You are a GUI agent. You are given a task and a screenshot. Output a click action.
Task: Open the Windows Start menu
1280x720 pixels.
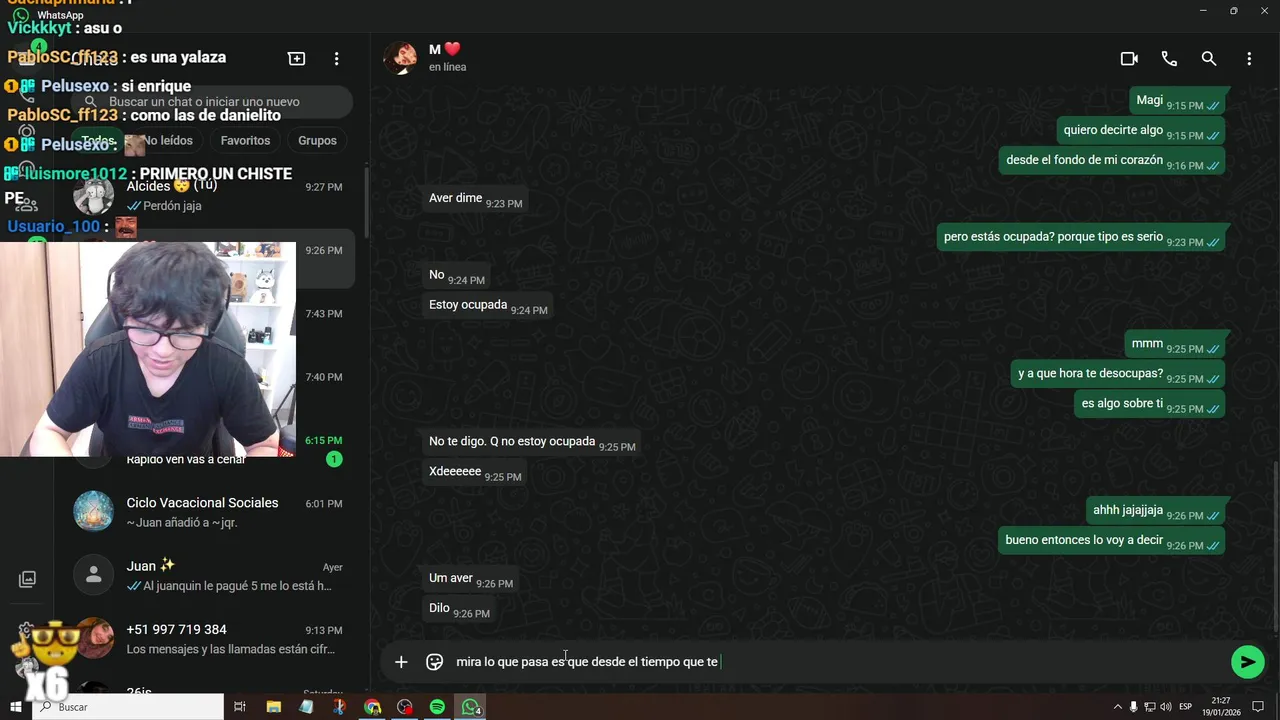[x=16, y=707]
